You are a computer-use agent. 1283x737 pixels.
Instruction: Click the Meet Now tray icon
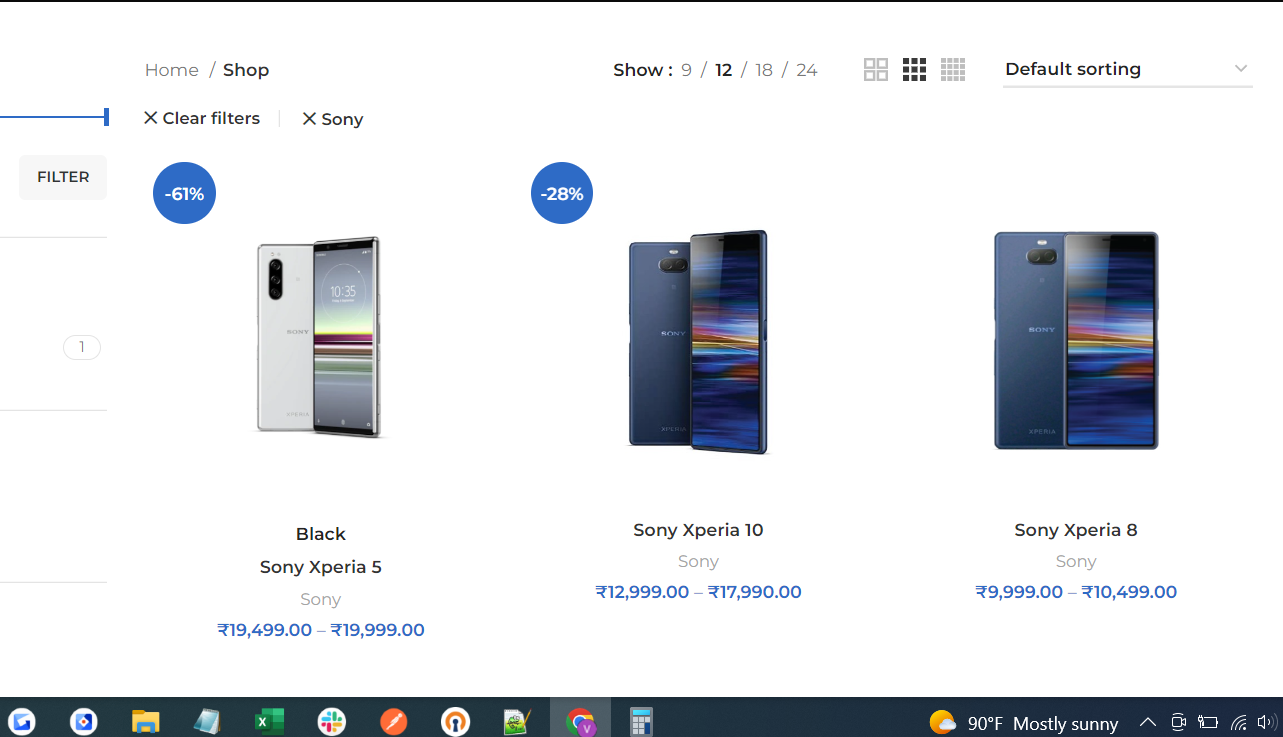point(1178,722)
